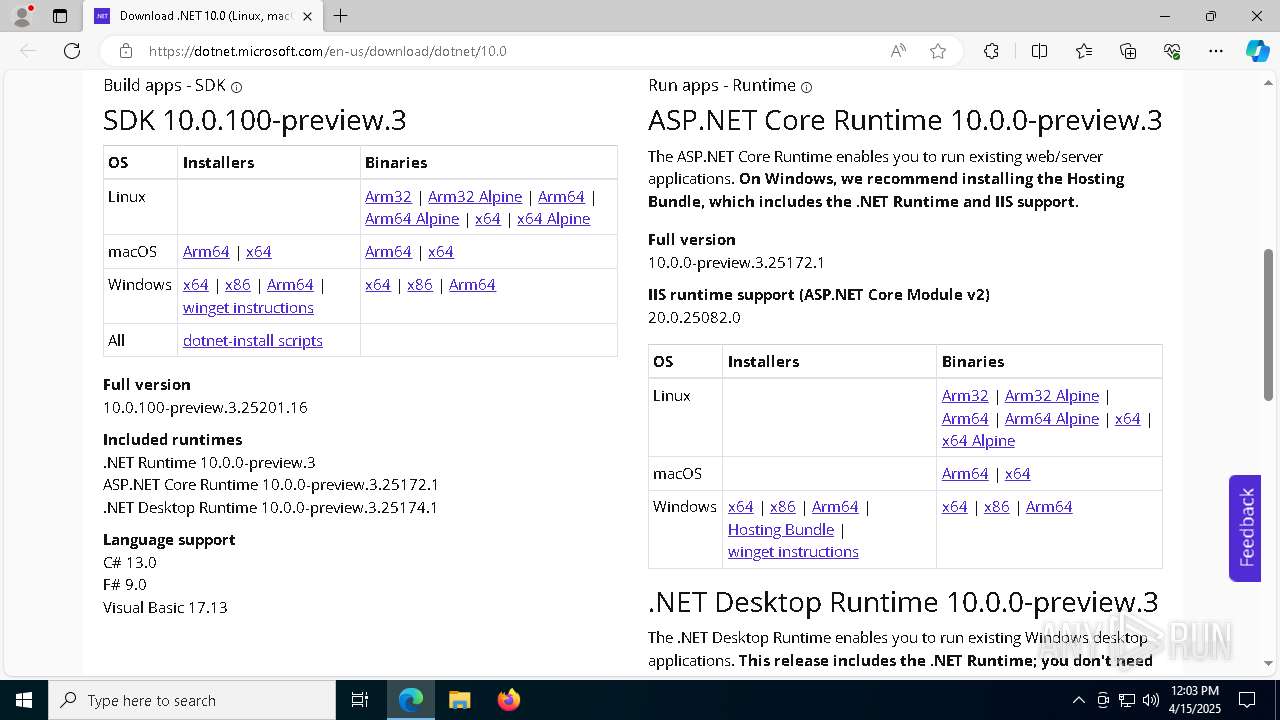Image resolution: width=1280 pixels, height=720 pixels.
Task: Open Settings and more menu
Action: pos(1216,51)
